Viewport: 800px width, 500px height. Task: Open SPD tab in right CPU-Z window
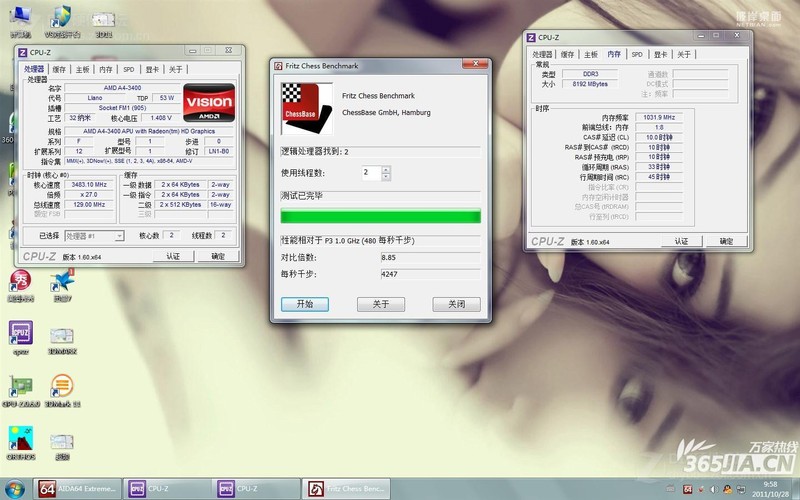636,54
